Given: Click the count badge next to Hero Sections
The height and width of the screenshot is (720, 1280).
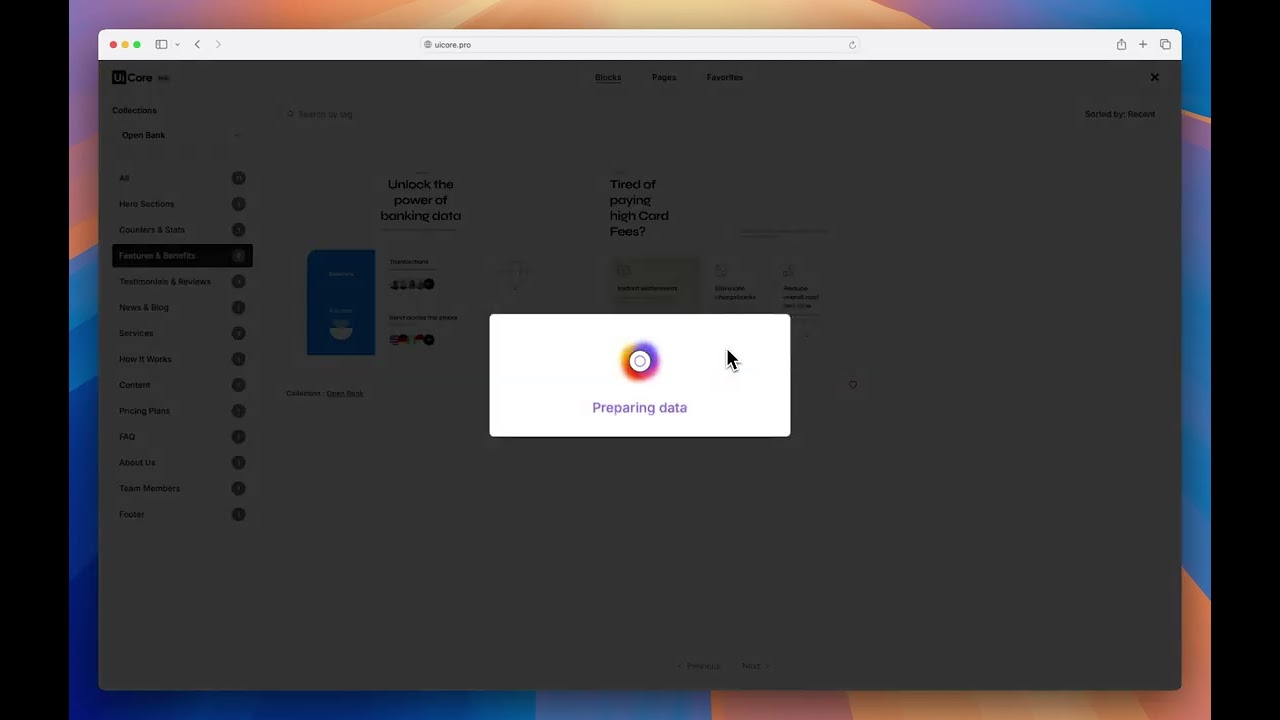Looking at the screenshot, I should [238, 204].
